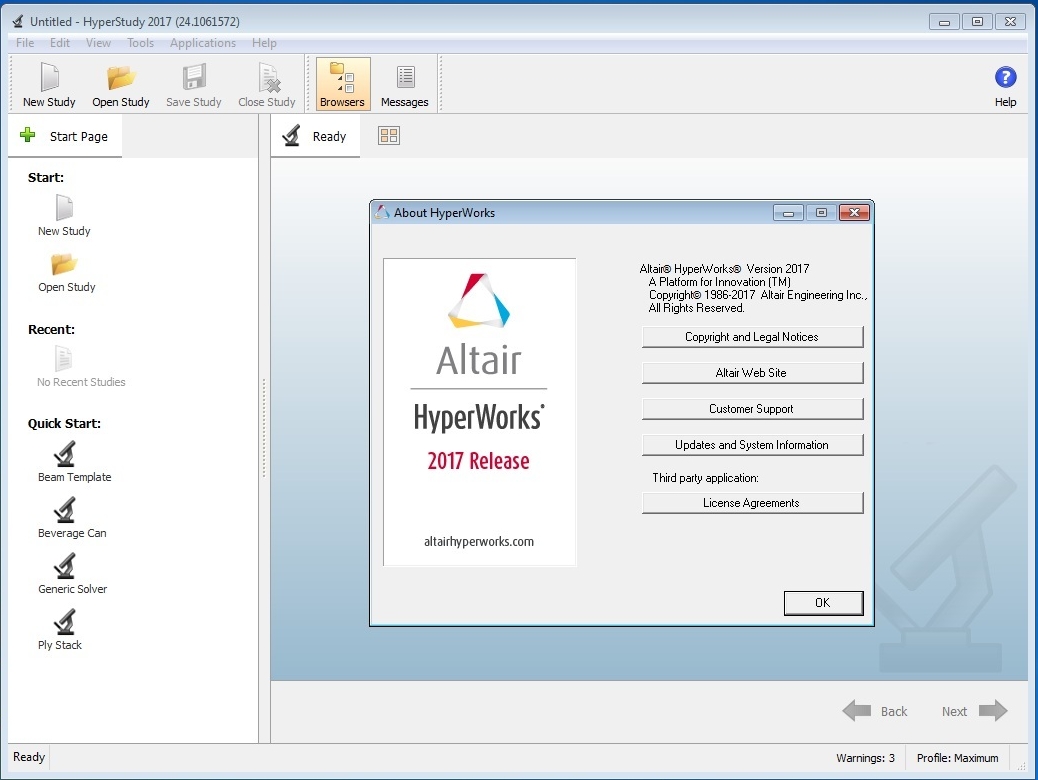Launch the Beverage Can quick start
Viewport: 1038px width, 780px height.
(71, 518)
